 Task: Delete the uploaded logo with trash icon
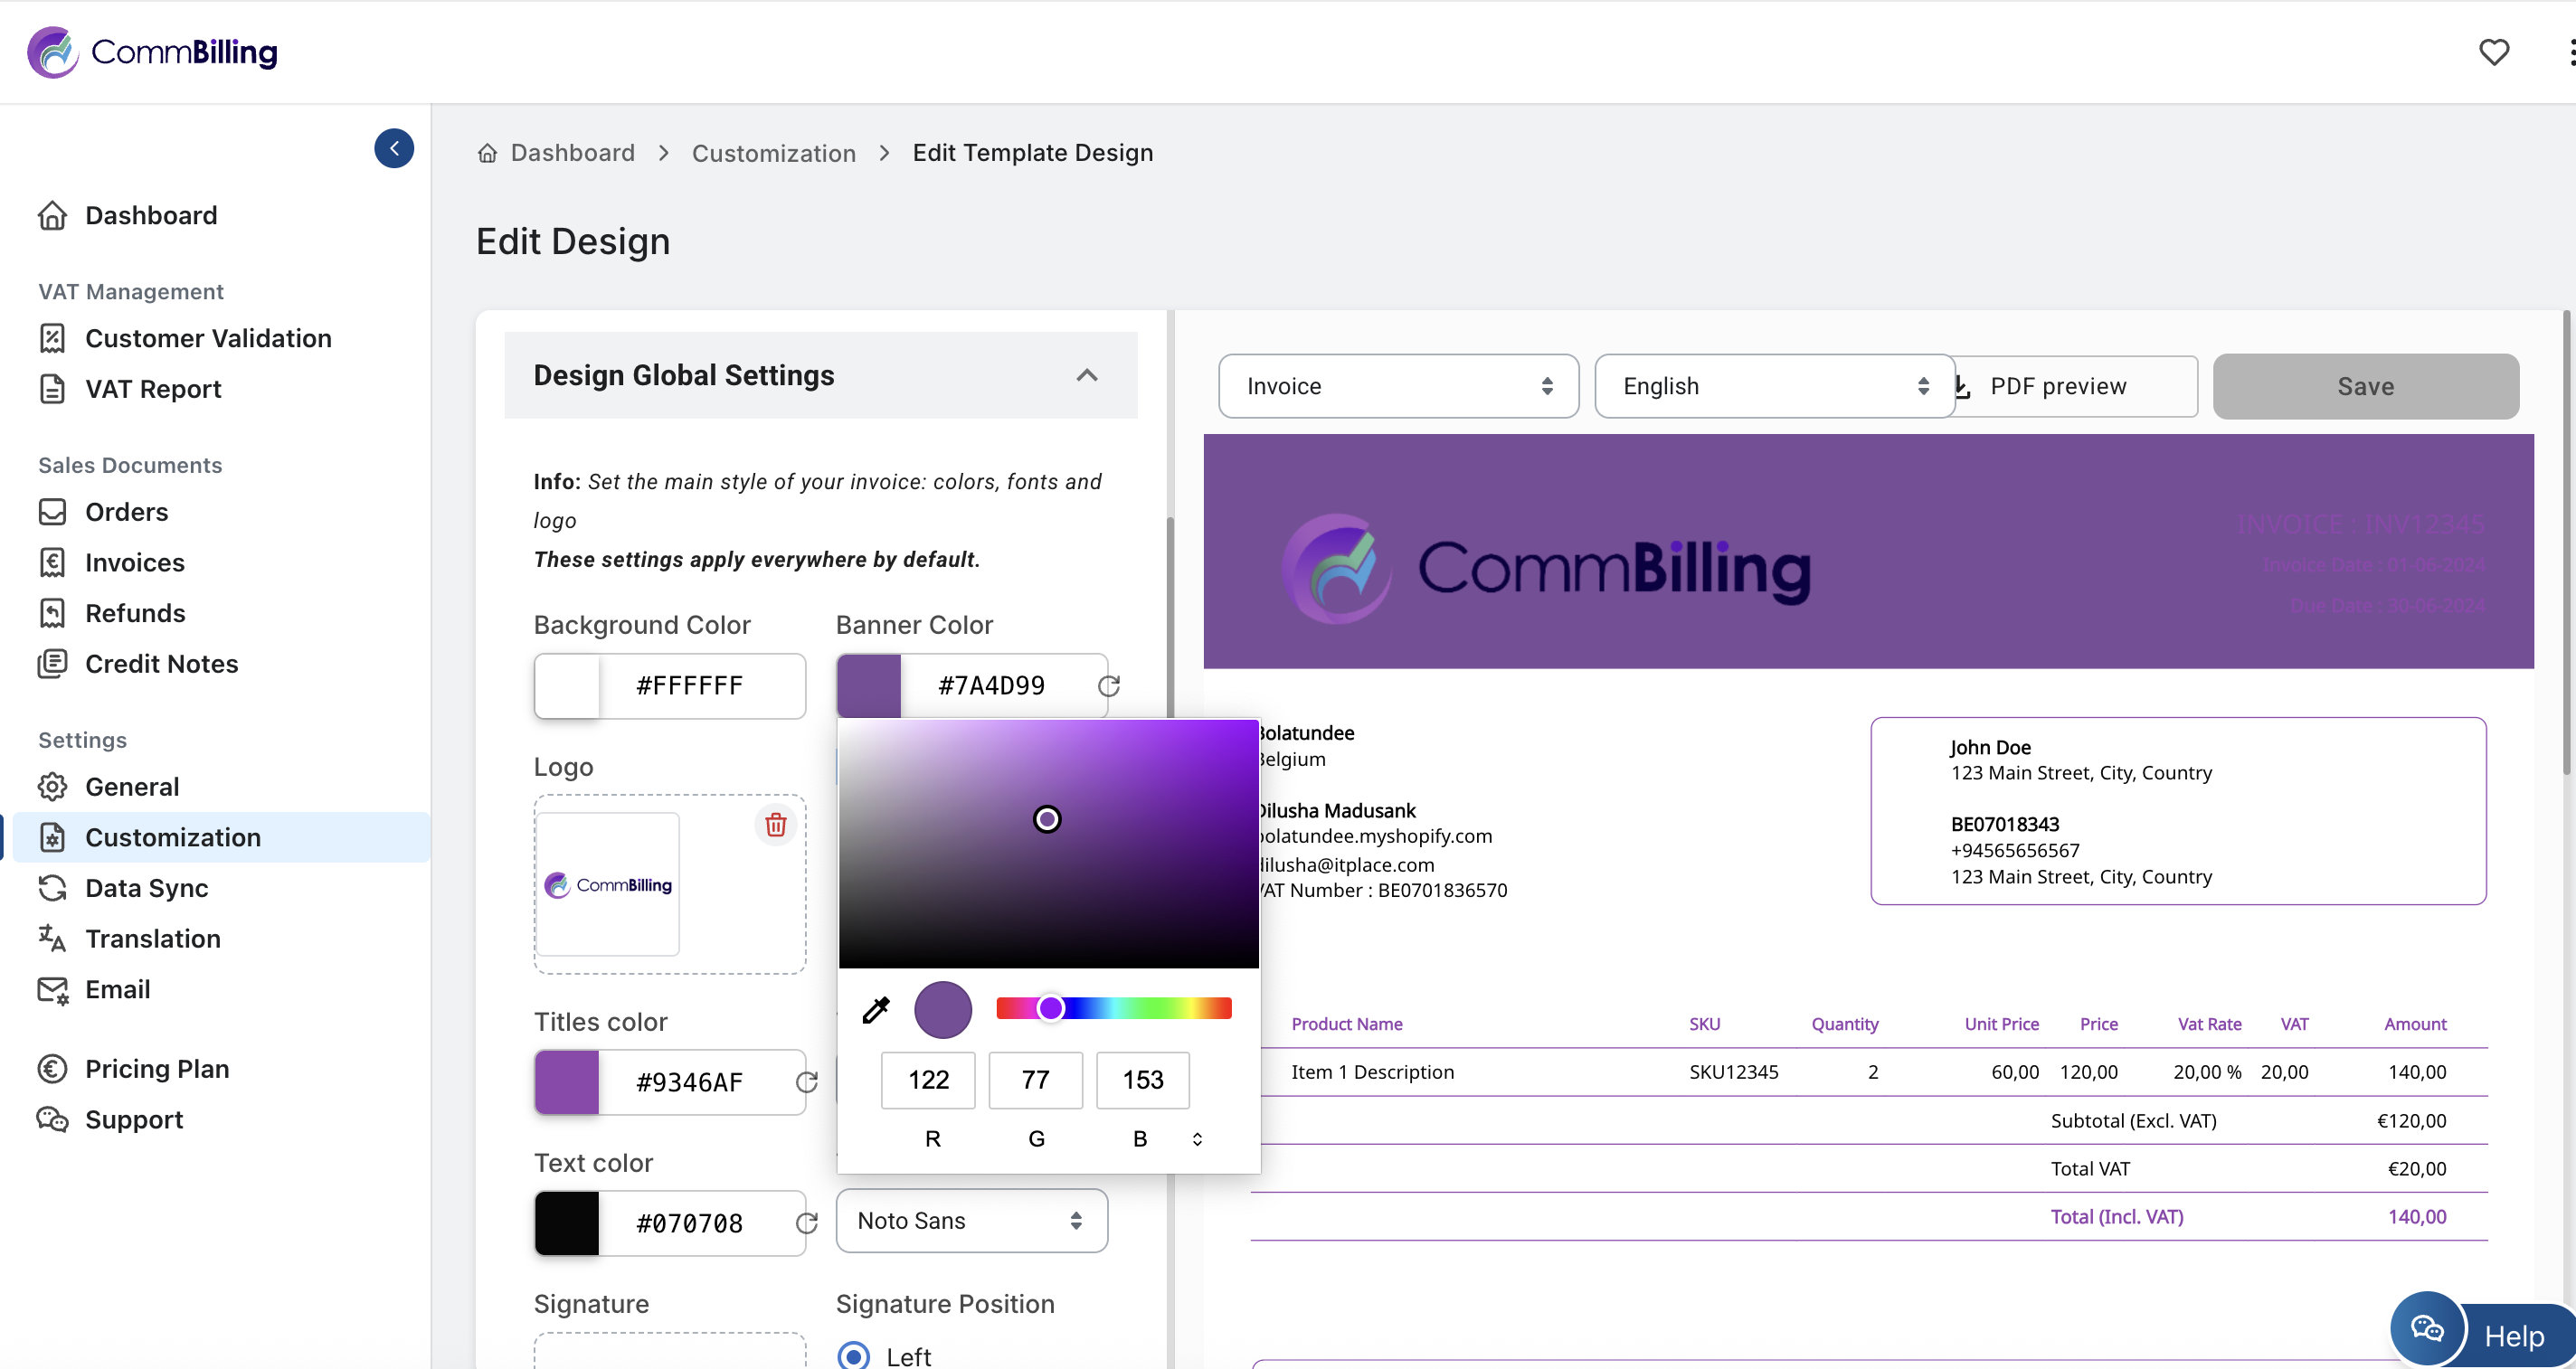(x=775, y=825)
